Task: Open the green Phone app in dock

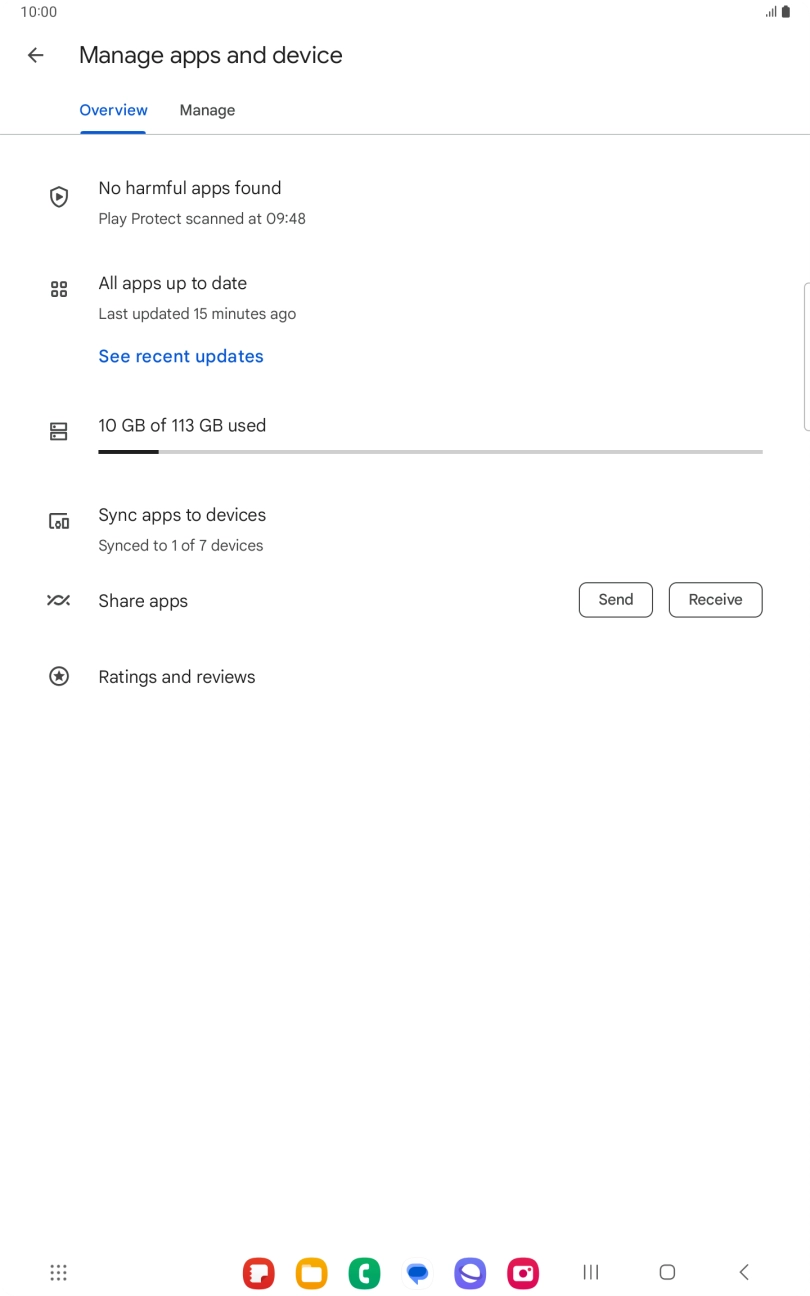Action: pyautogui.click(x=364, y=1273)
